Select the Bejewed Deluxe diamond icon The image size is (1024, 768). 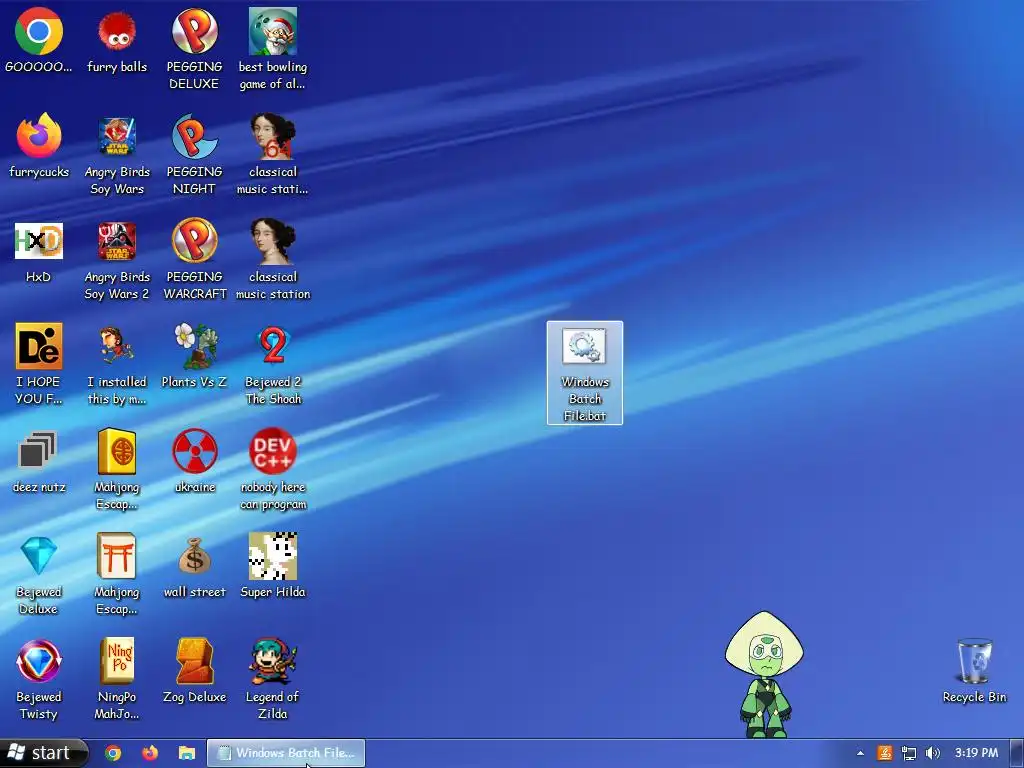pyautogui.click(x=39, y=575)
